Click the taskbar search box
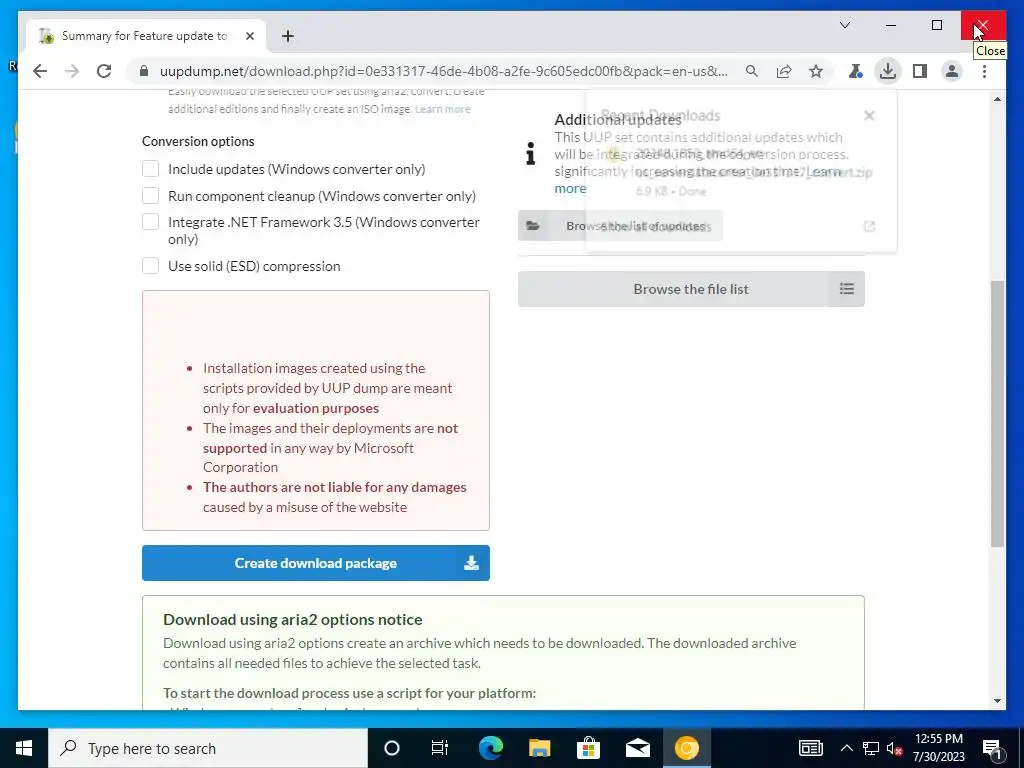This screenshot has width=1024, height=768. tap(208, 748)
